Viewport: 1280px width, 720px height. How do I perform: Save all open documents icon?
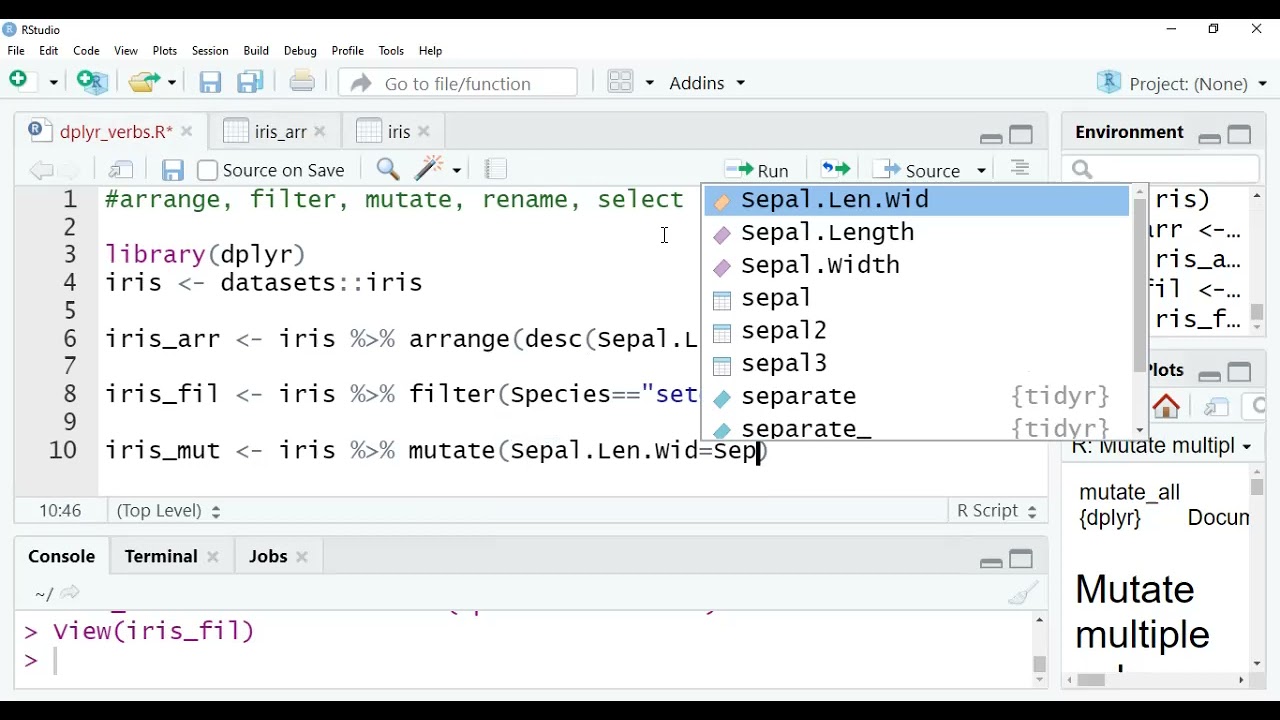tap(250, 82)
